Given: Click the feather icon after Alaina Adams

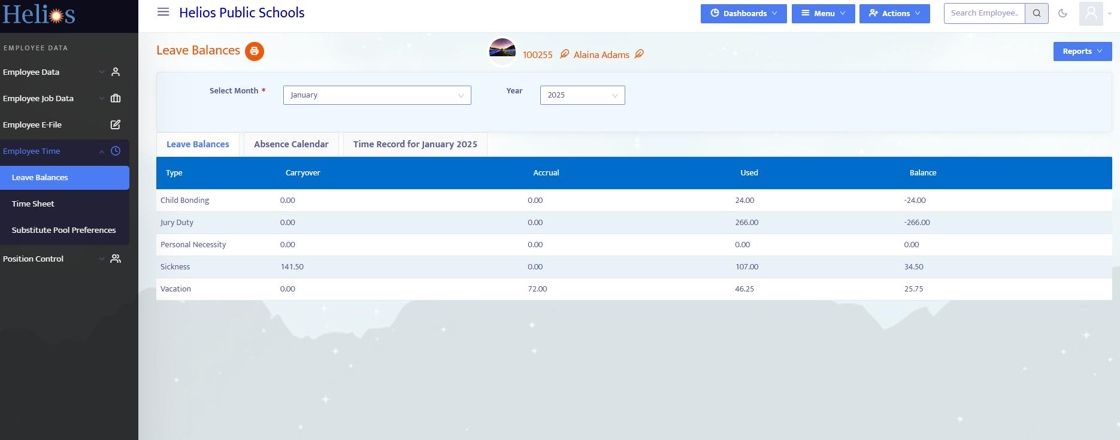Looking at the screenshot, I should pyautogui.click(x=639, y=54).
